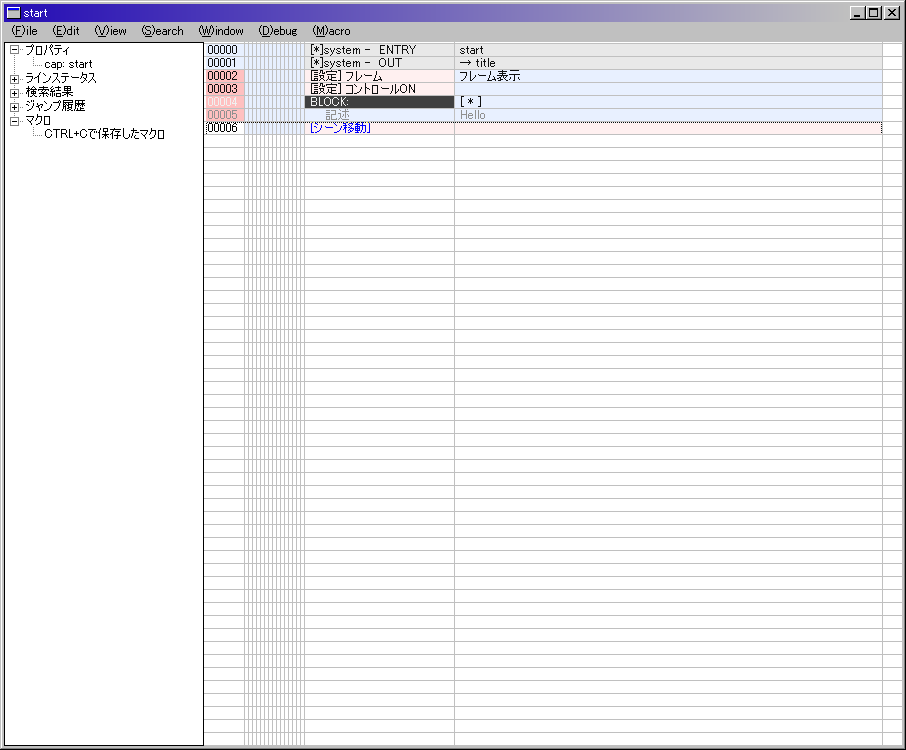Click line number 00006
Screen dimensions: 906x750
tap(224, 128)
